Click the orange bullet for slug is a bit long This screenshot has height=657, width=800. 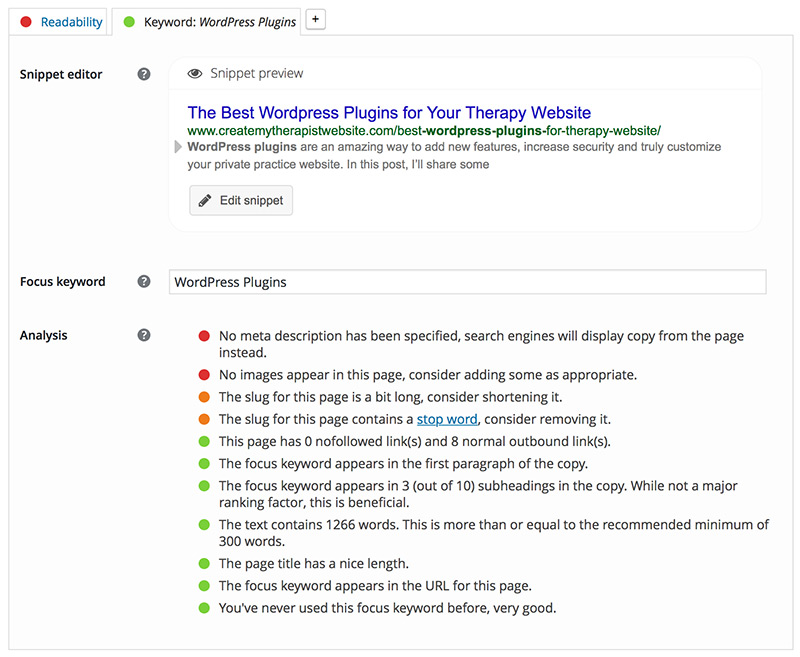click(x=204, y=397)
